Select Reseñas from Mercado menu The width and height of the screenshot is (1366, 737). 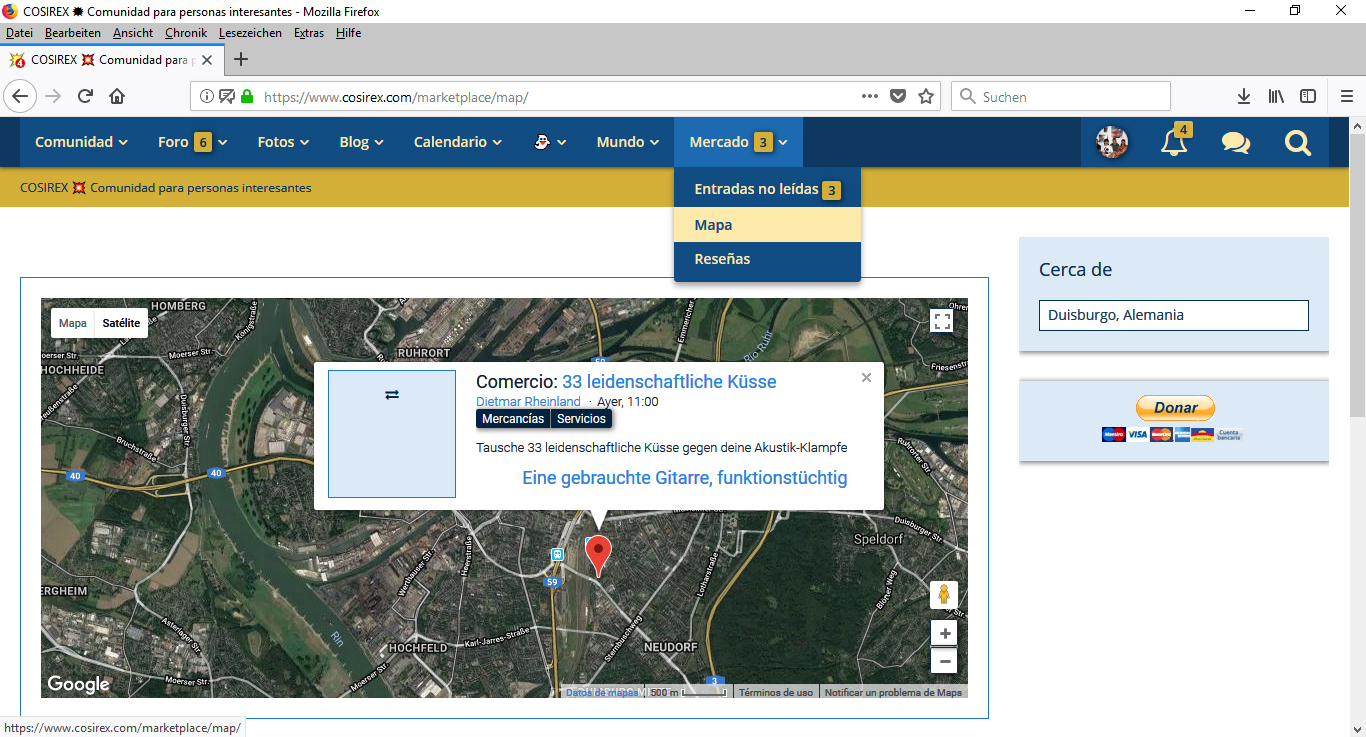[x=722, y=259]
